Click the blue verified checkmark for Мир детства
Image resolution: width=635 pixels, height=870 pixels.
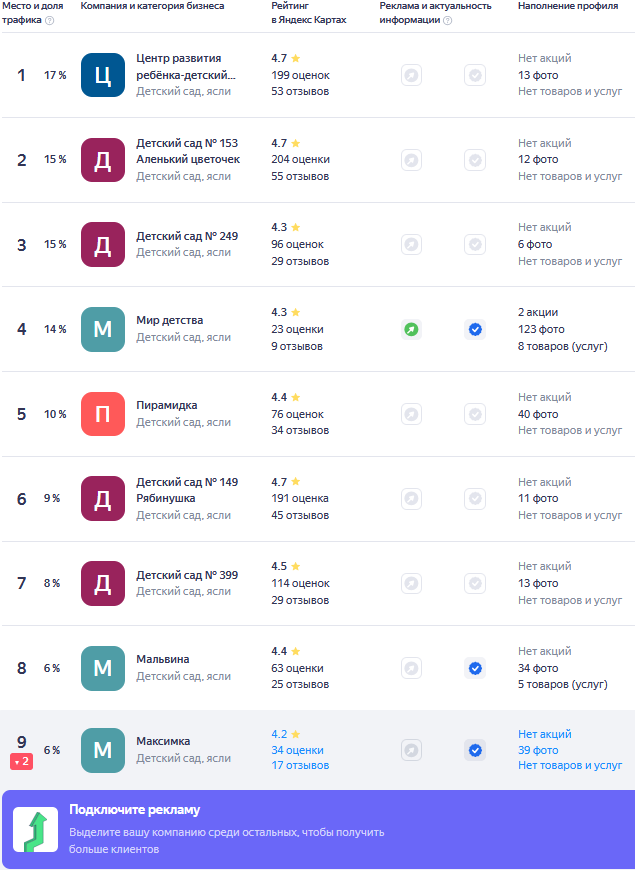[475, 329]
